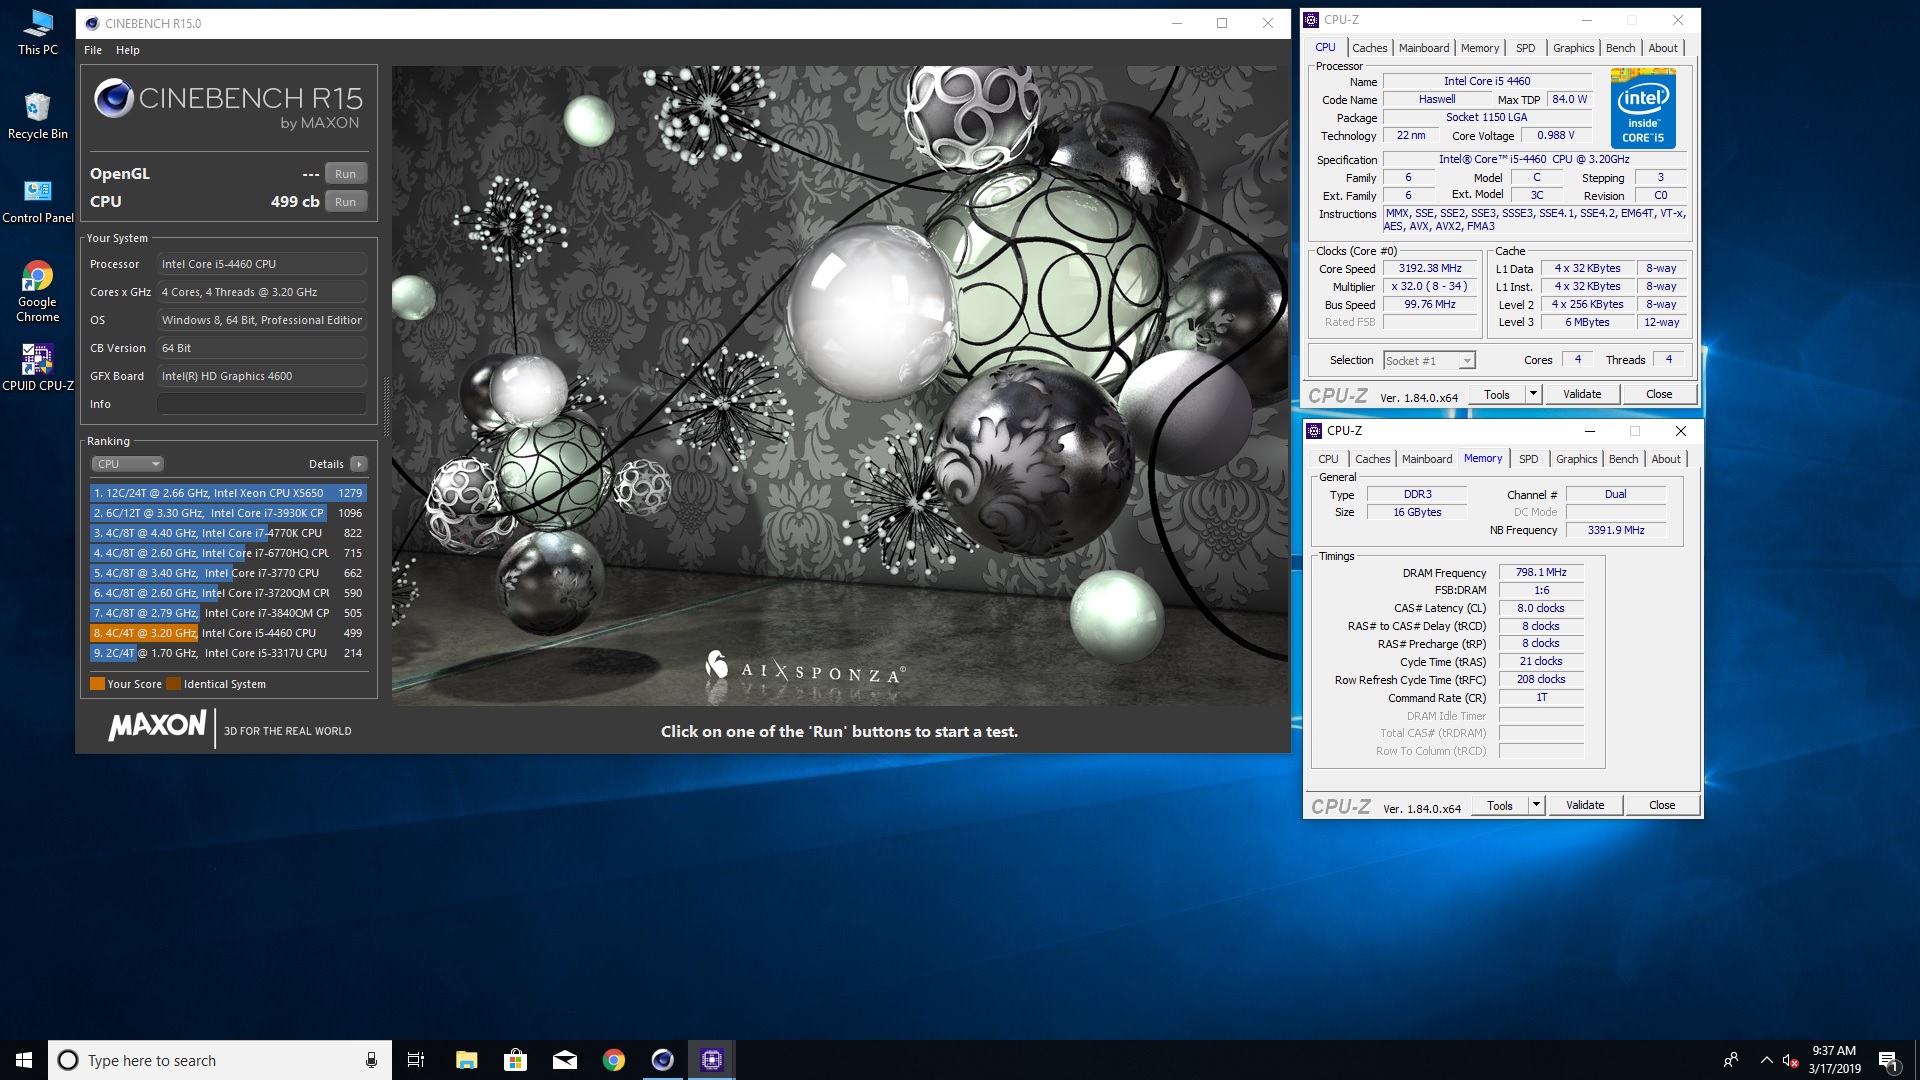Open Memory tab in upper CPU-Z window
This screenshot has width=1920, height=1080.
(x=1479, y=48)
